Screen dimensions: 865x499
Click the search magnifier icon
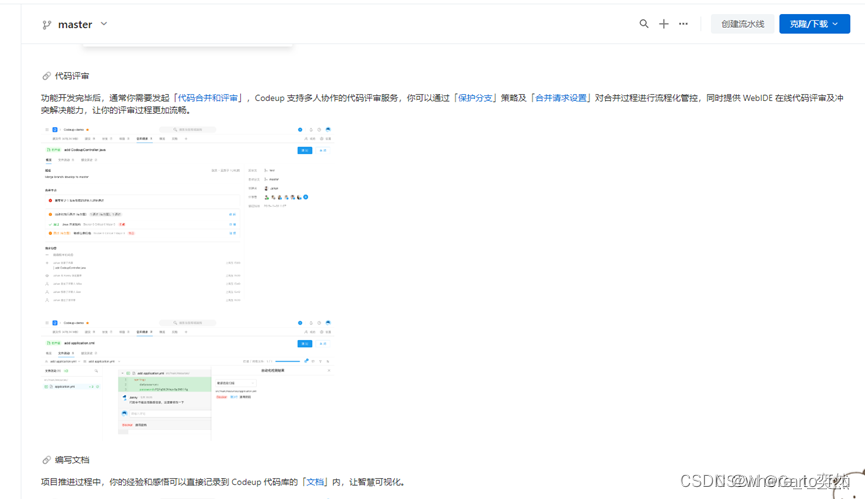[x=644, y=24]
